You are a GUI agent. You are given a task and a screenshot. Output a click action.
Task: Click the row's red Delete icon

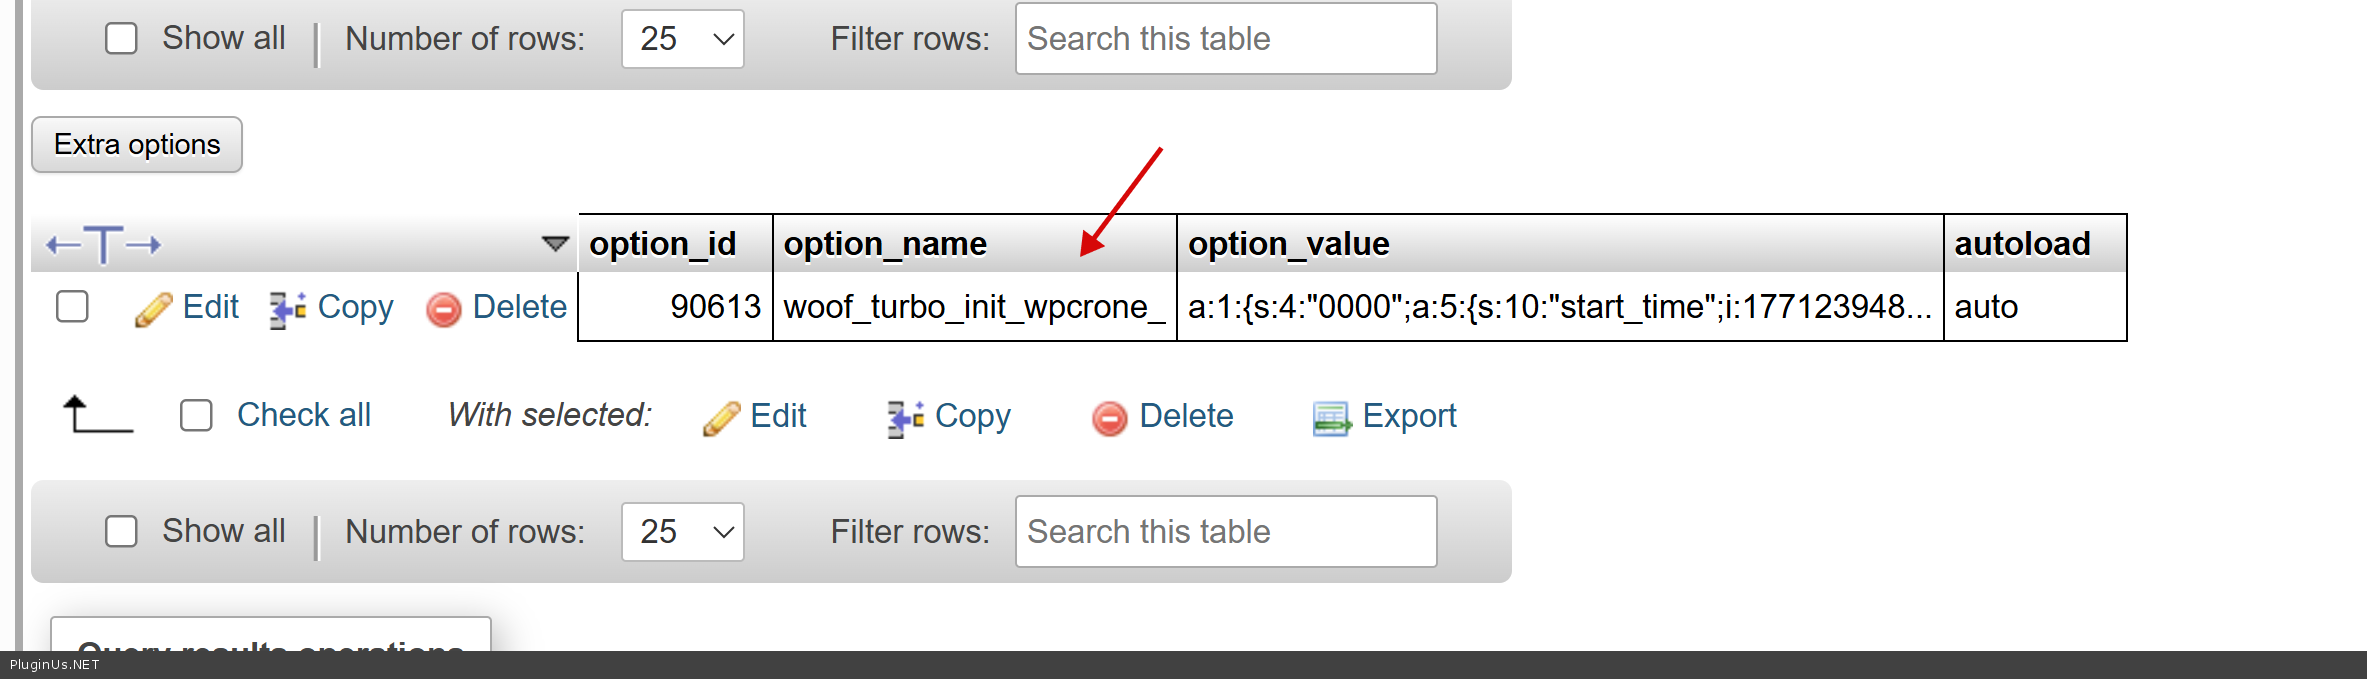443,309
